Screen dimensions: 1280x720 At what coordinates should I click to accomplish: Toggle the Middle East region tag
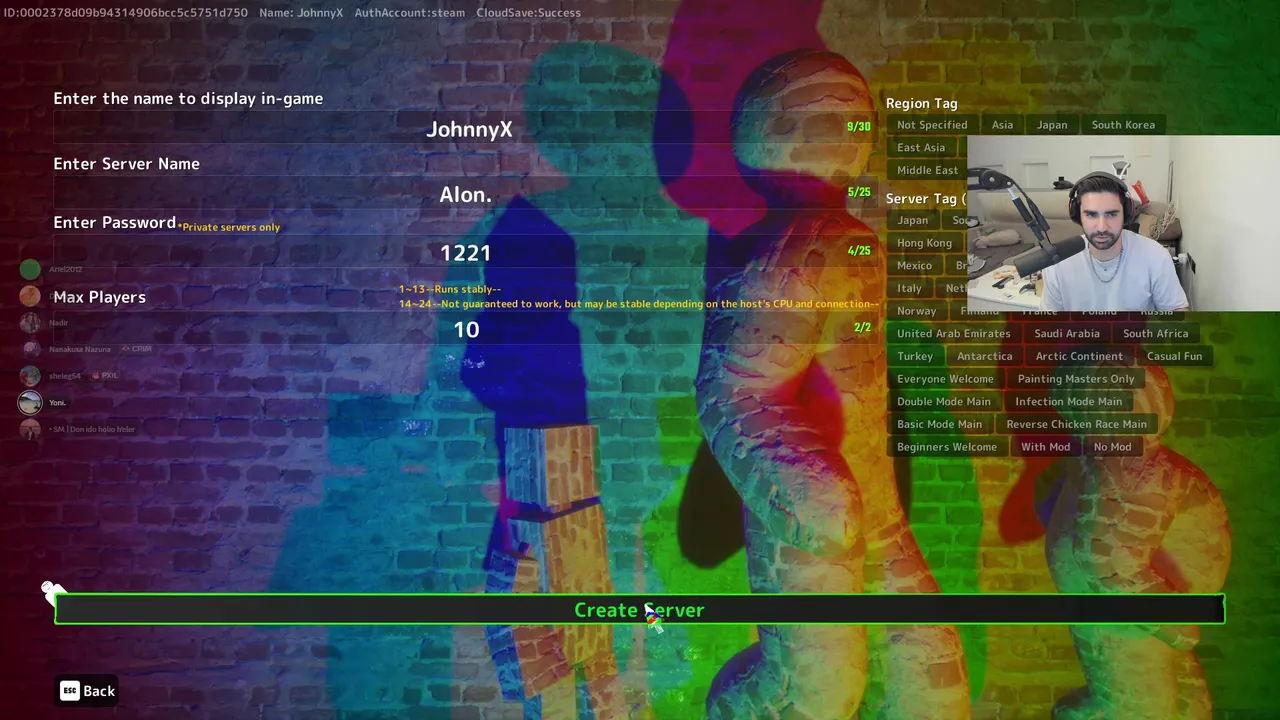click(x=927, y=170)
